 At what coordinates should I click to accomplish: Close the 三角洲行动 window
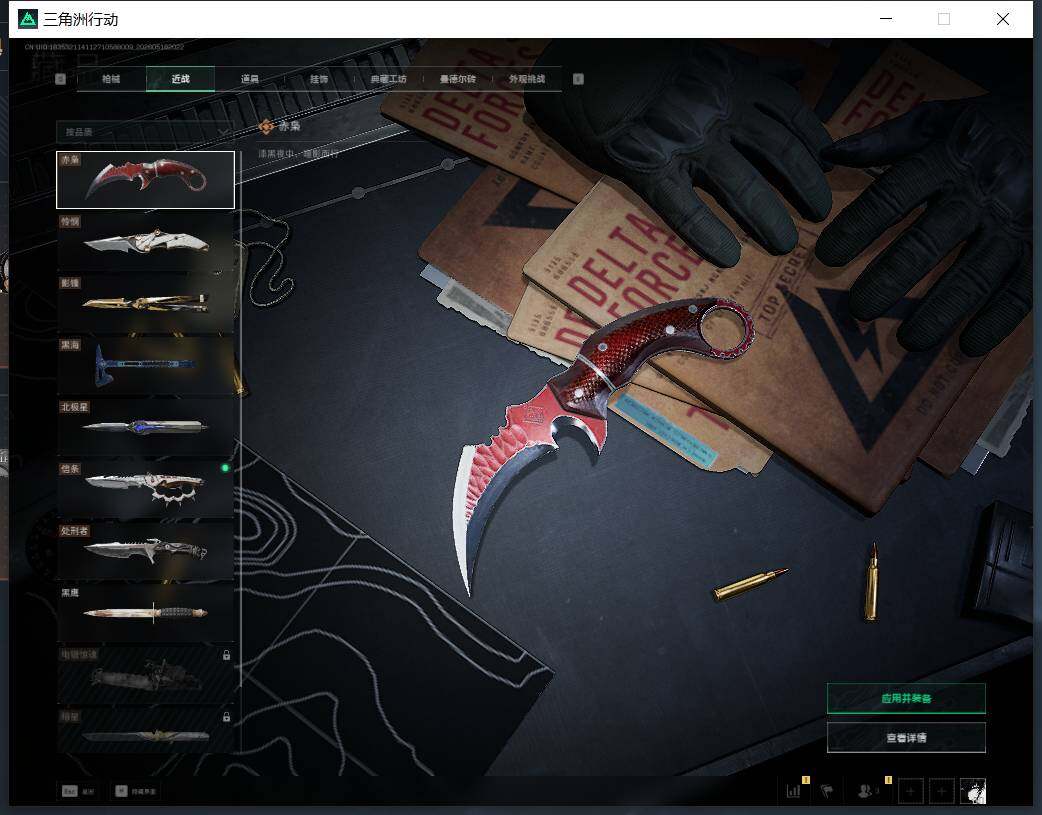[1003, 19]
